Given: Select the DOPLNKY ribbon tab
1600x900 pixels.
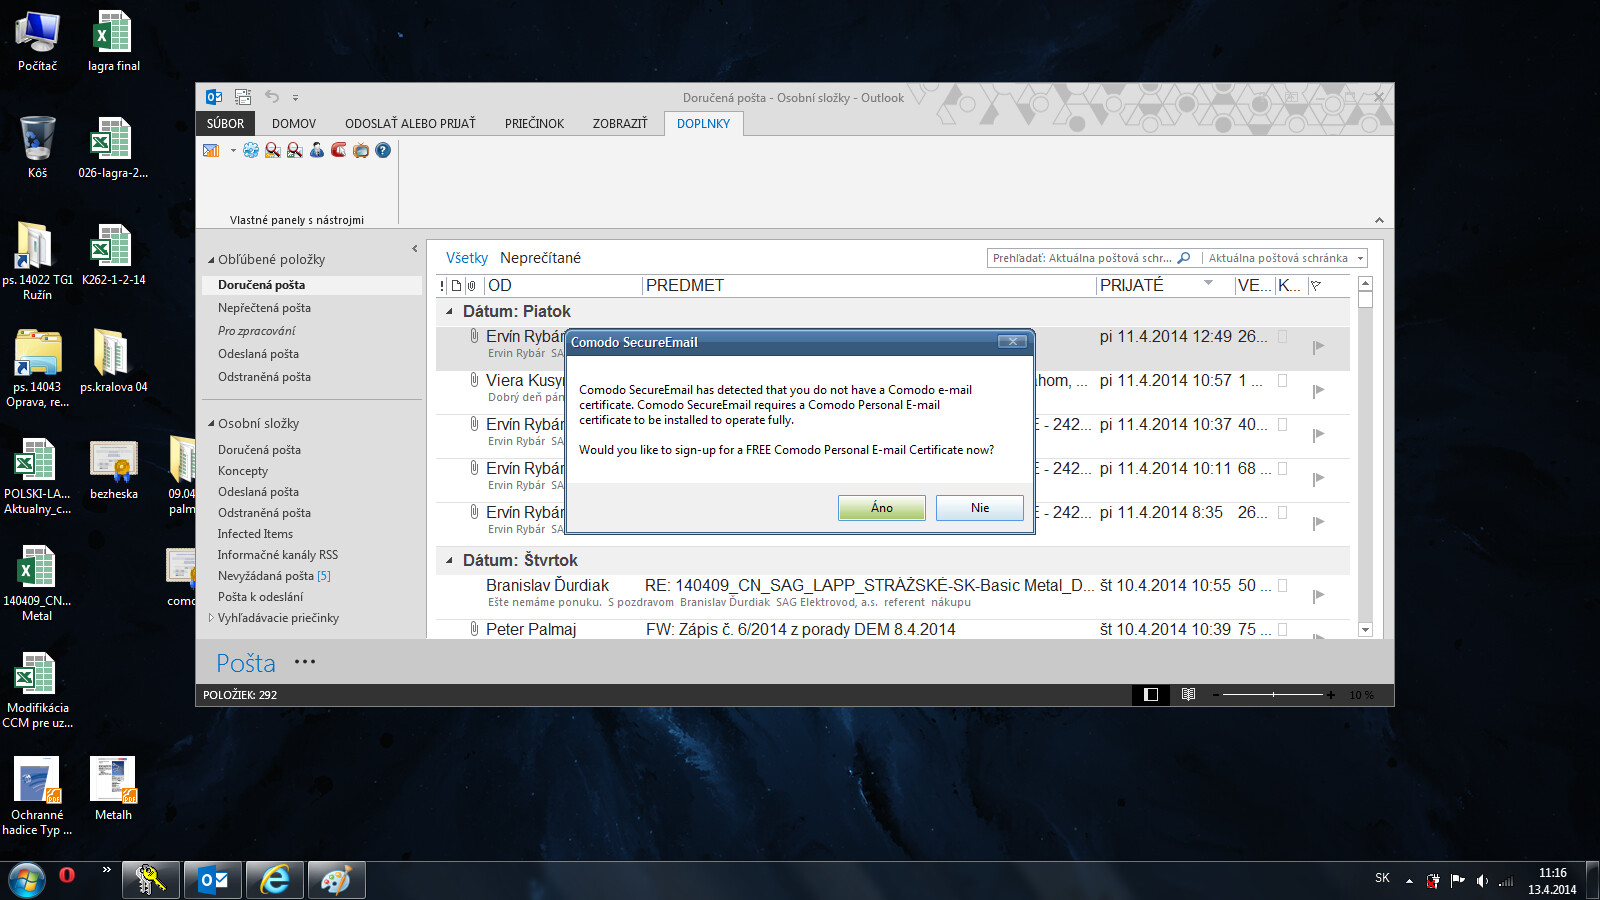Looking at the screenshot, I should [703, 124].
